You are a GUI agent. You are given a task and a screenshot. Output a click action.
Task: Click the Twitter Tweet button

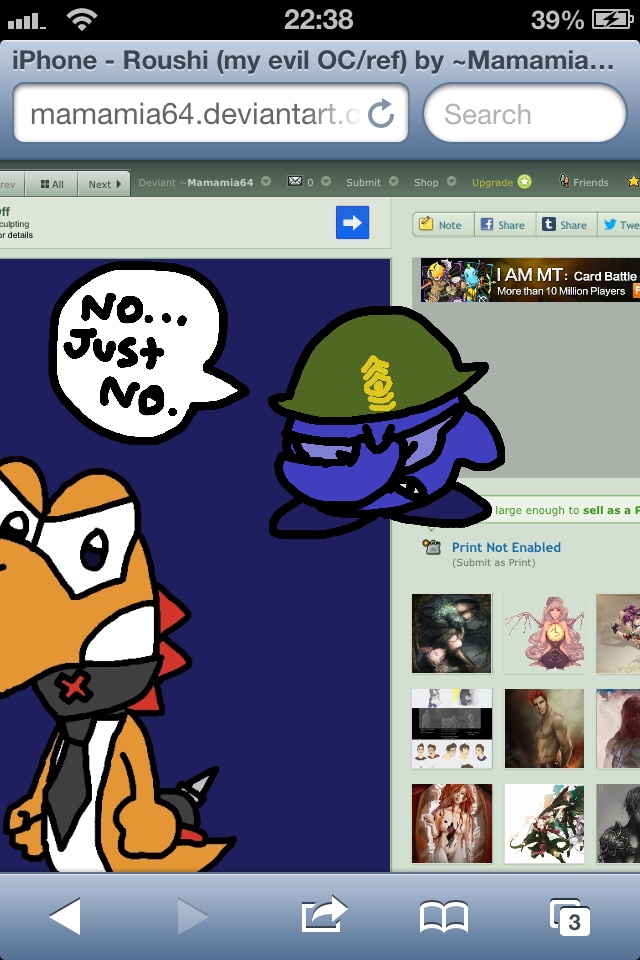click(x=619, y=225)
